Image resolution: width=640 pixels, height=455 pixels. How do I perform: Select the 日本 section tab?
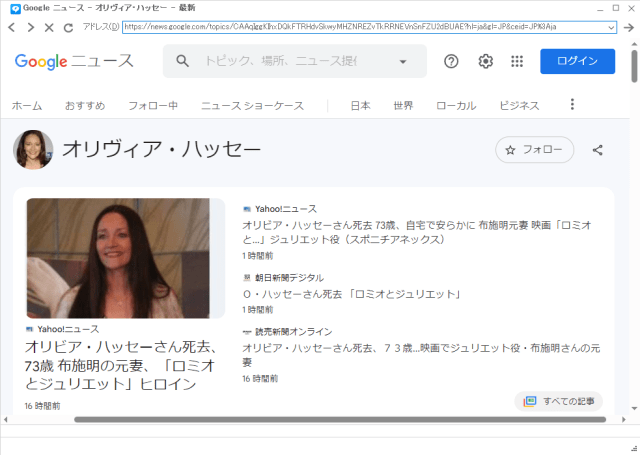(x=360, y=106)
